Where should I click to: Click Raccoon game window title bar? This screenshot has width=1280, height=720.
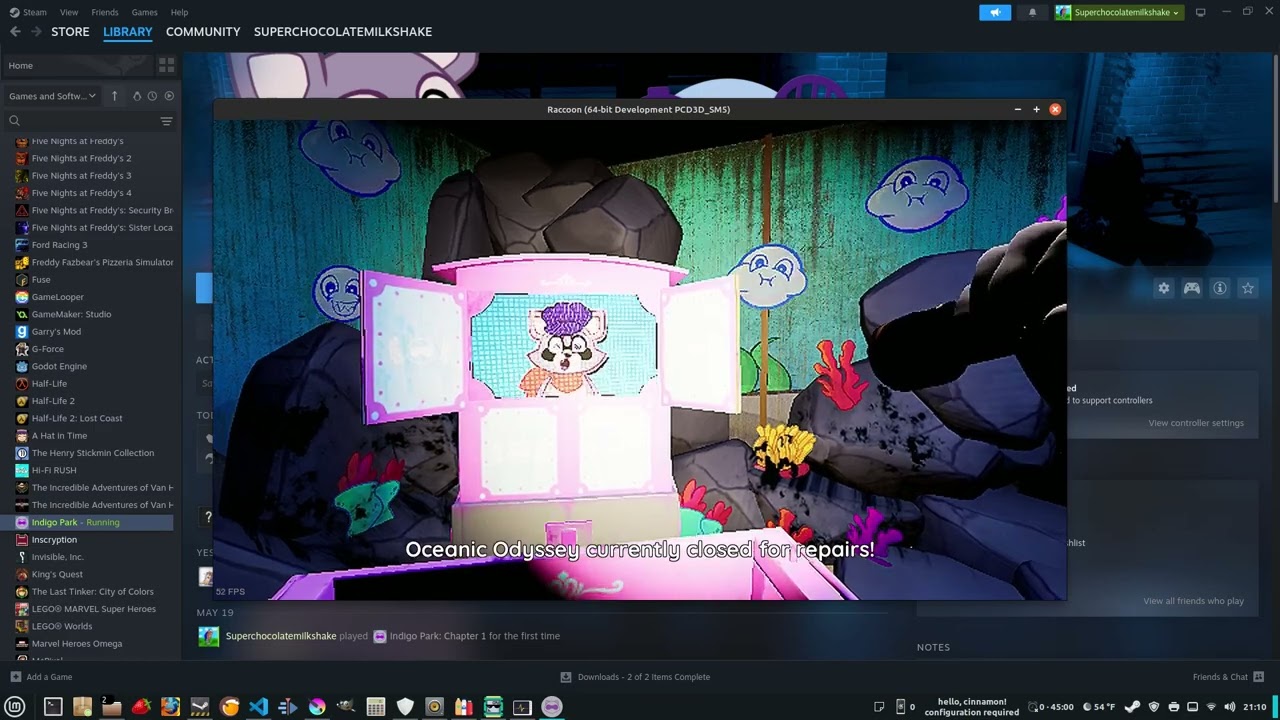pyautogui.click(x=638, y=109)
